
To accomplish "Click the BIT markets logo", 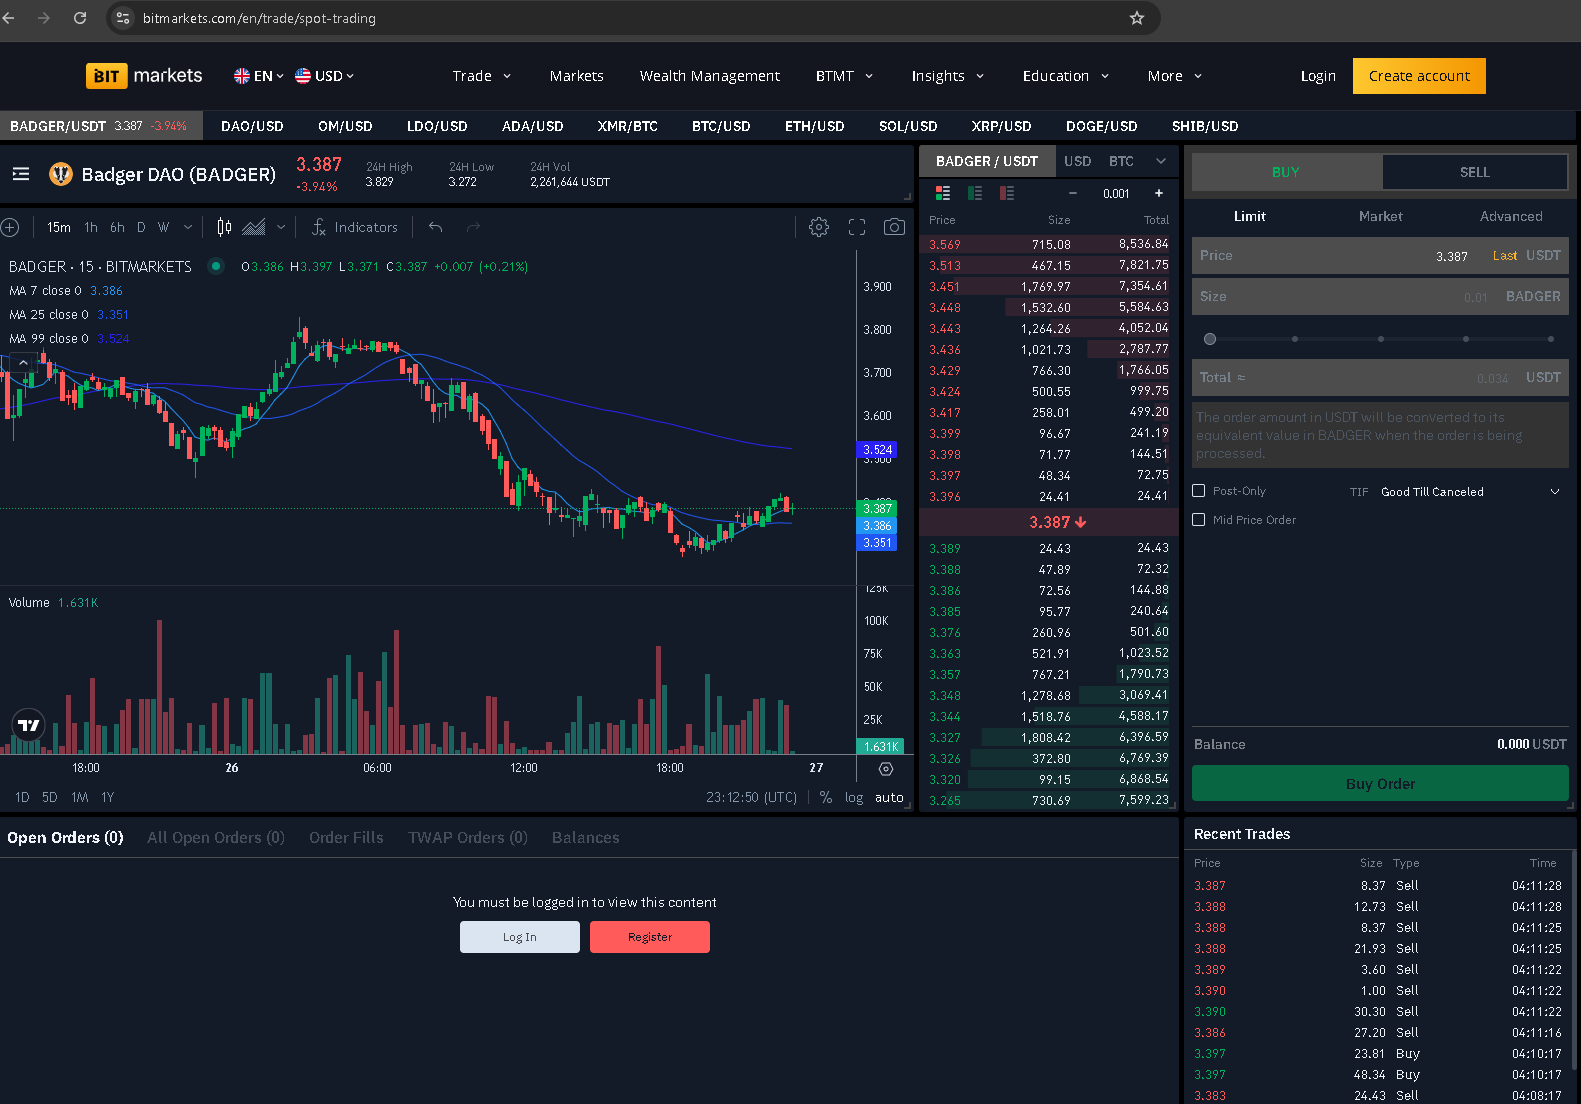I will [x=144, y=76].
